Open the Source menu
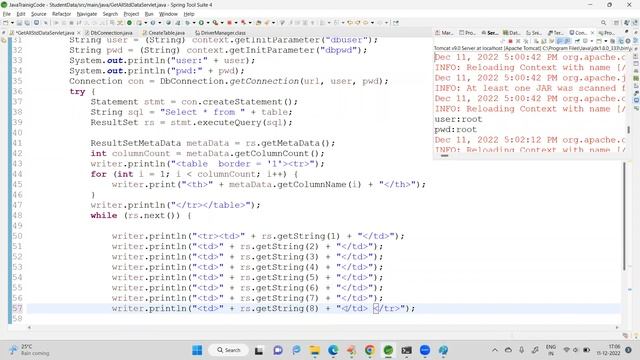This screenshot has width=640, height=360. click(39, 14)
